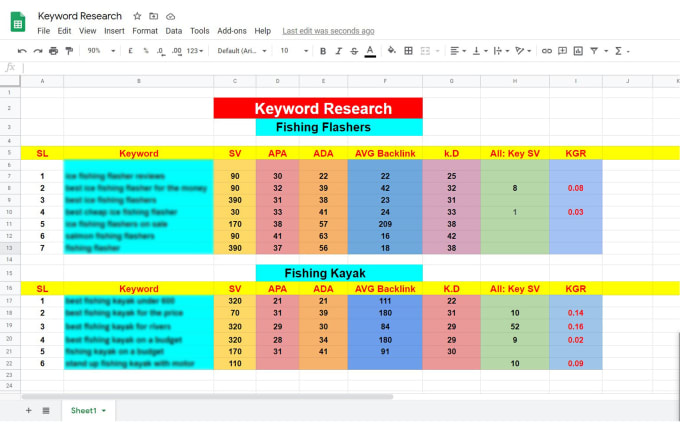Click AVG Backlink value 209 cell
Image resolution: width=680 pixels, height=425 pixels.
pyautogui.click(x=385, y=224)
